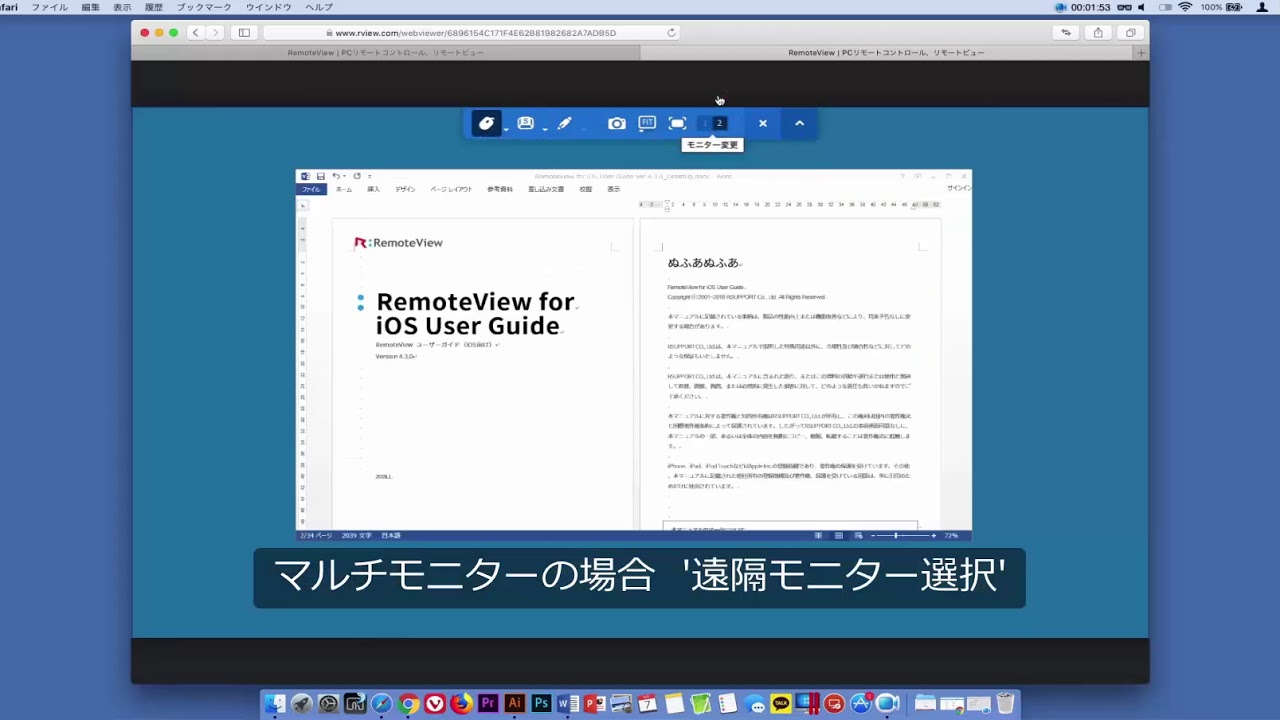Click the Word save icon in quick access
This screenshot has width=1280, height=720.
320,176
